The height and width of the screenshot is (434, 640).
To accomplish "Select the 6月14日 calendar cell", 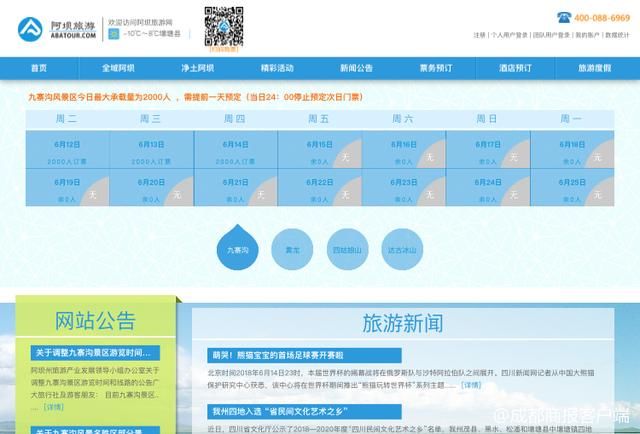I will (236, 149).
